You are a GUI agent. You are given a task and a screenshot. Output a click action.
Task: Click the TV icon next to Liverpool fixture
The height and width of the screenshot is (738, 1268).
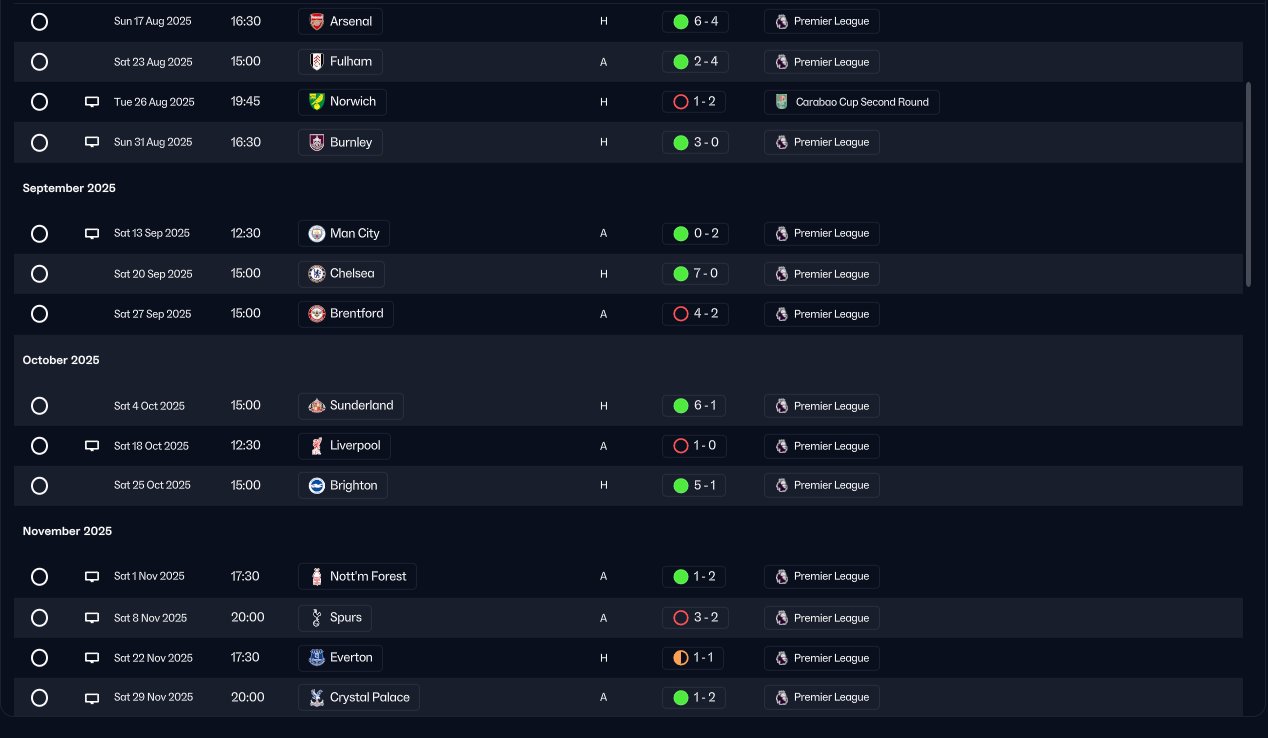pyautogui.click(x=92, y=446)
